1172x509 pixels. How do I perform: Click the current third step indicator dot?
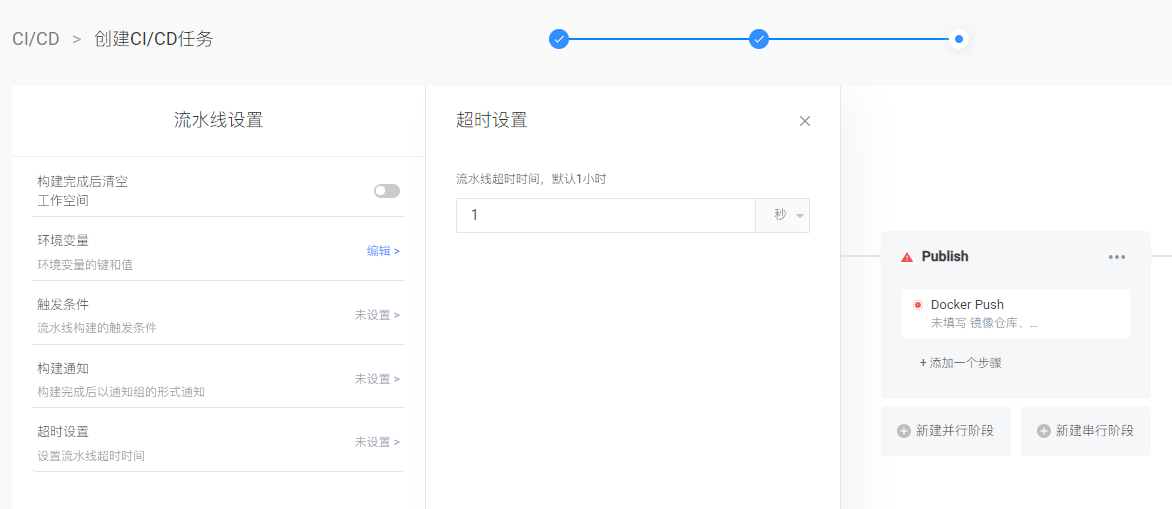(x=959, y=39)
